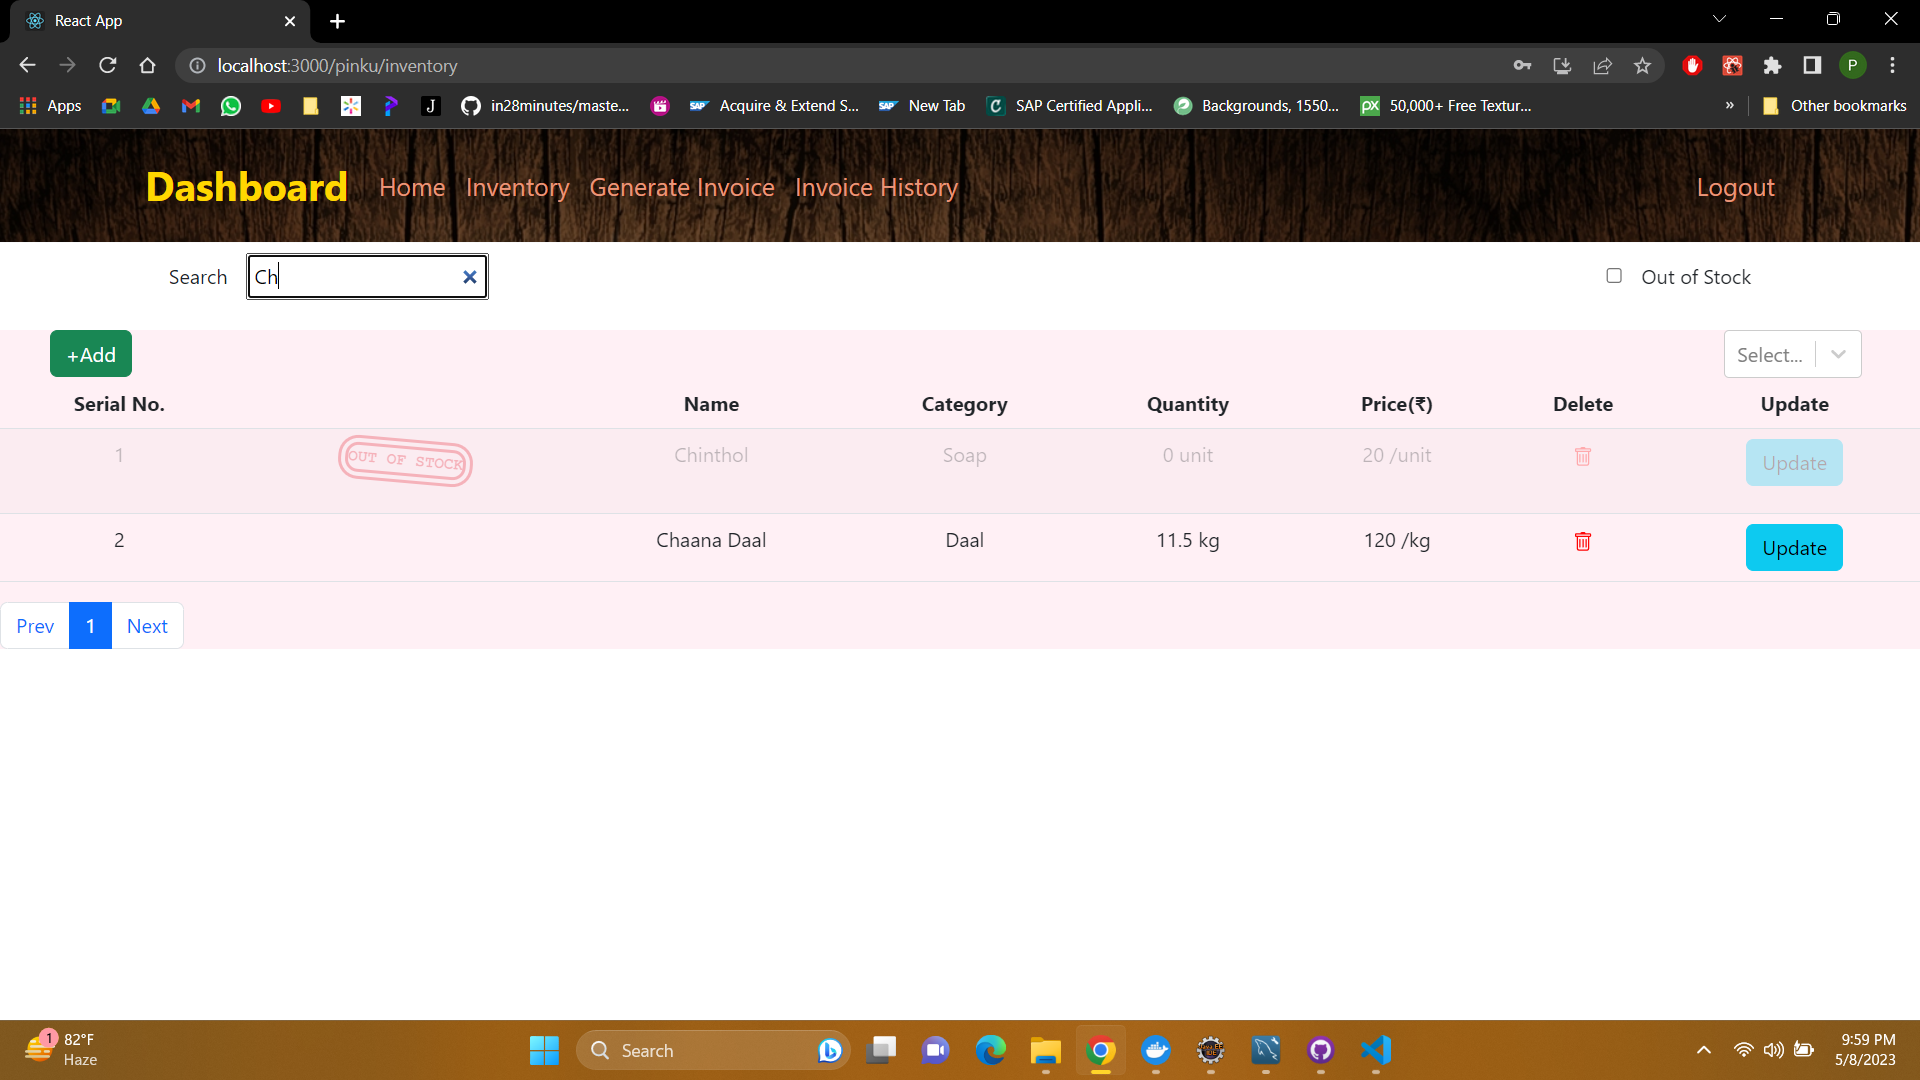This screenshot has width=1920, height=1080.
Task: Go to the Next page of results
Action: click(147, 625)
